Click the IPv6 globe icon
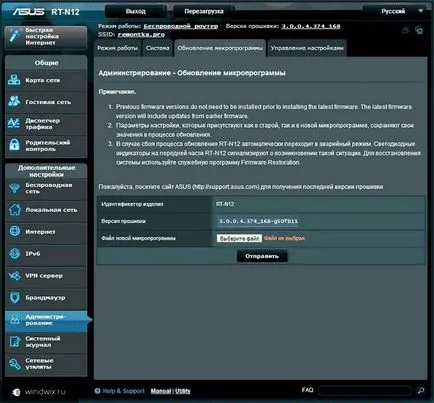Image resolution: width=434 pixels, height=403 pixels. 14,254
